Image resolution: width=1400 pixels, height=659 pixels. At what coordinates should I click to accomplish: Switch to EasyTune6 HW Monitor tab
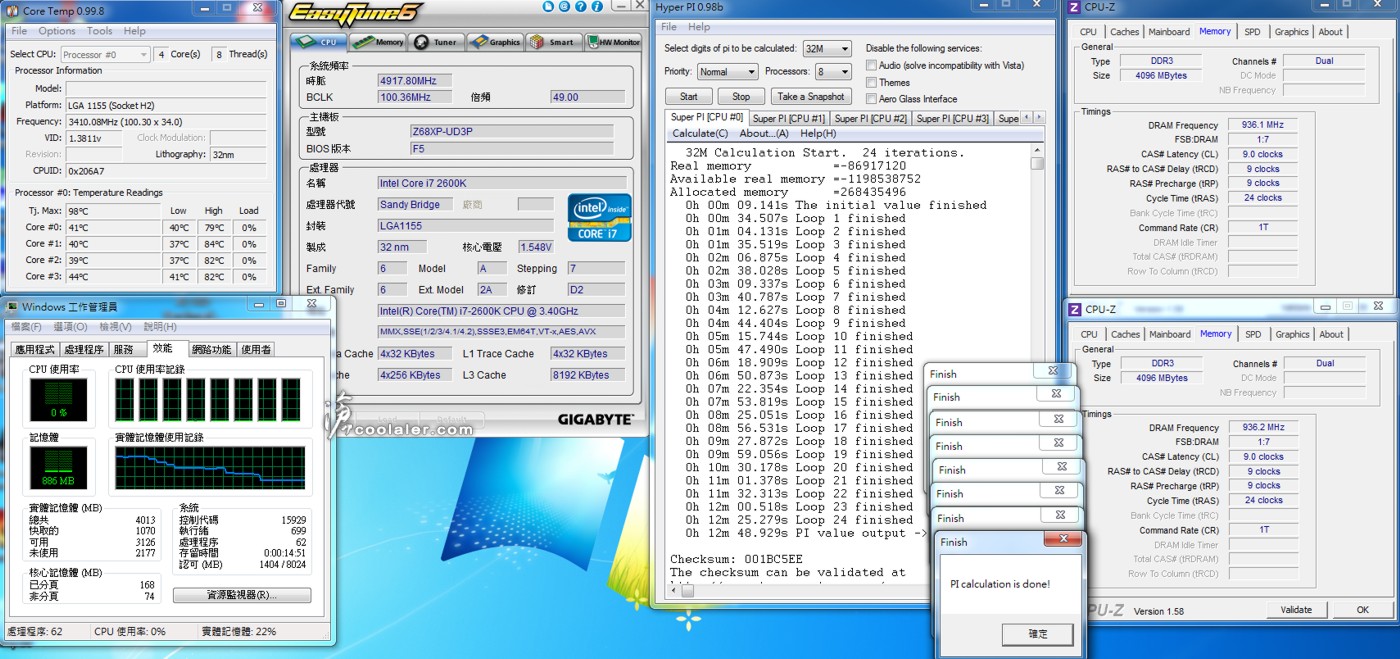(x=614, y=42)
